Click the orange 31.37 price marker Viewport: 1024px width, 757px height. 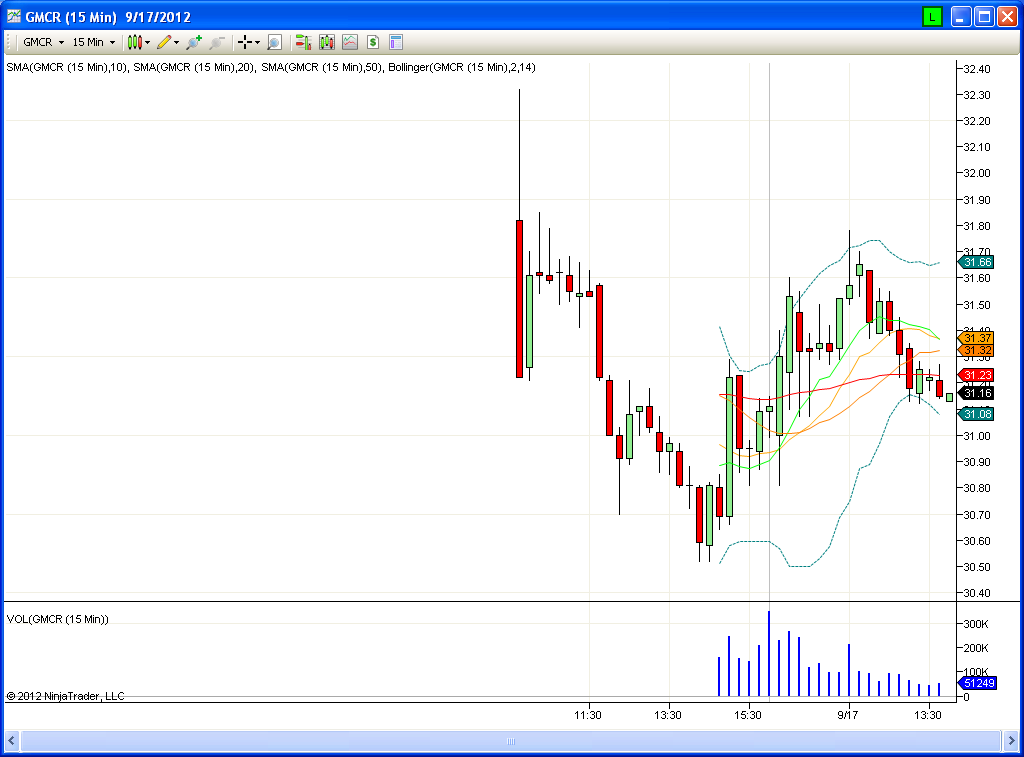click(x=976, y=338)
